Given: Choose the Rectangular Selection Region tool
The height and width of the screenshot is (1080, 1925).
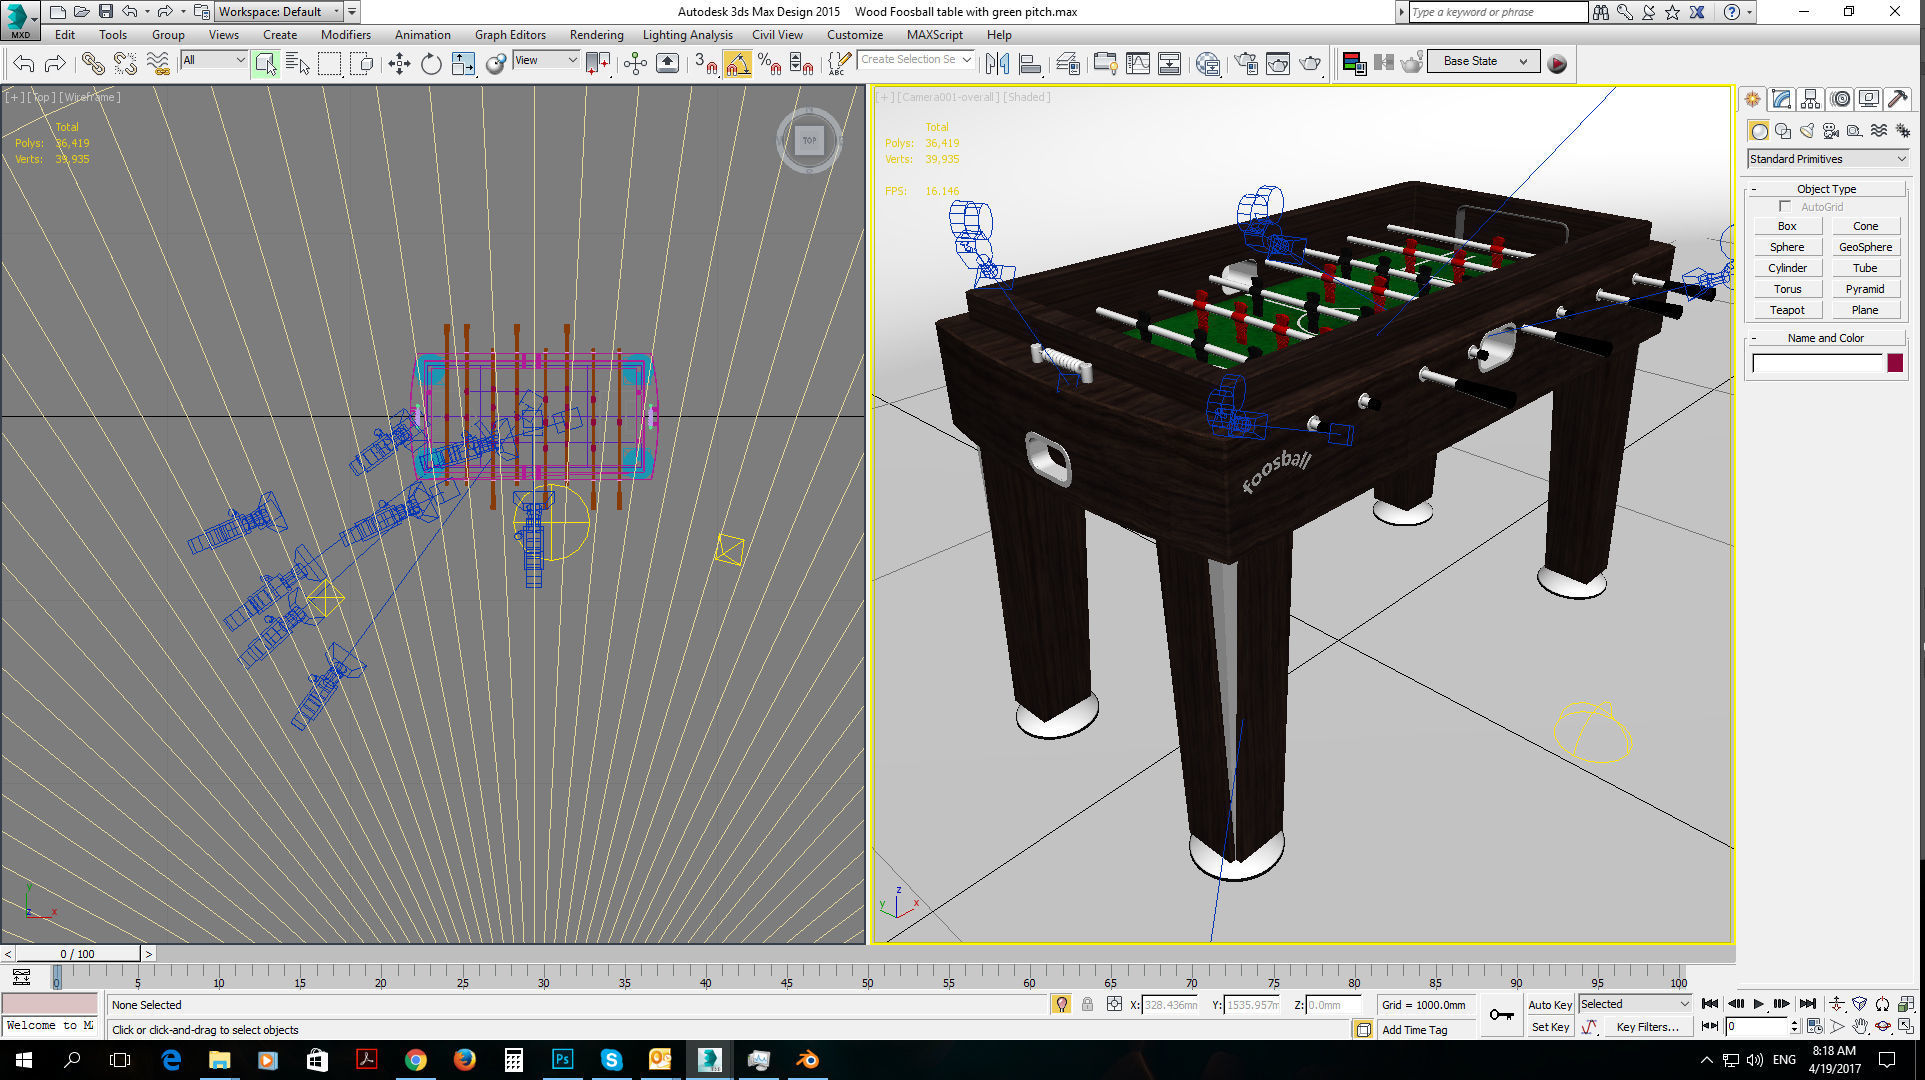Looking at the screenshot, I should (x=330, y=64).
